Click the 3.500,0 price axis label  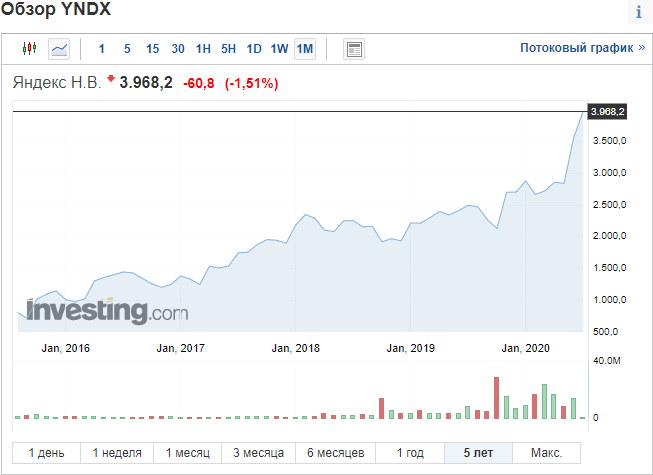point(610,141)
